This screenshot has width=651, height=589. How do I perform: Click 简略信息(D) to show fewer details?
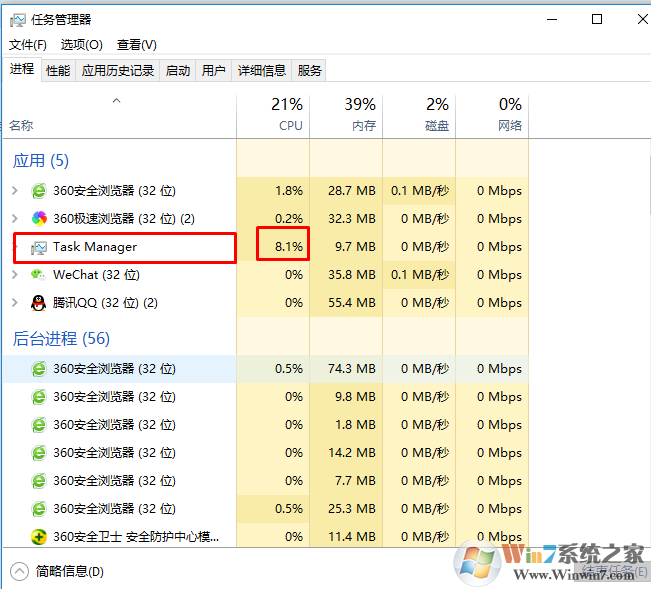69,572
